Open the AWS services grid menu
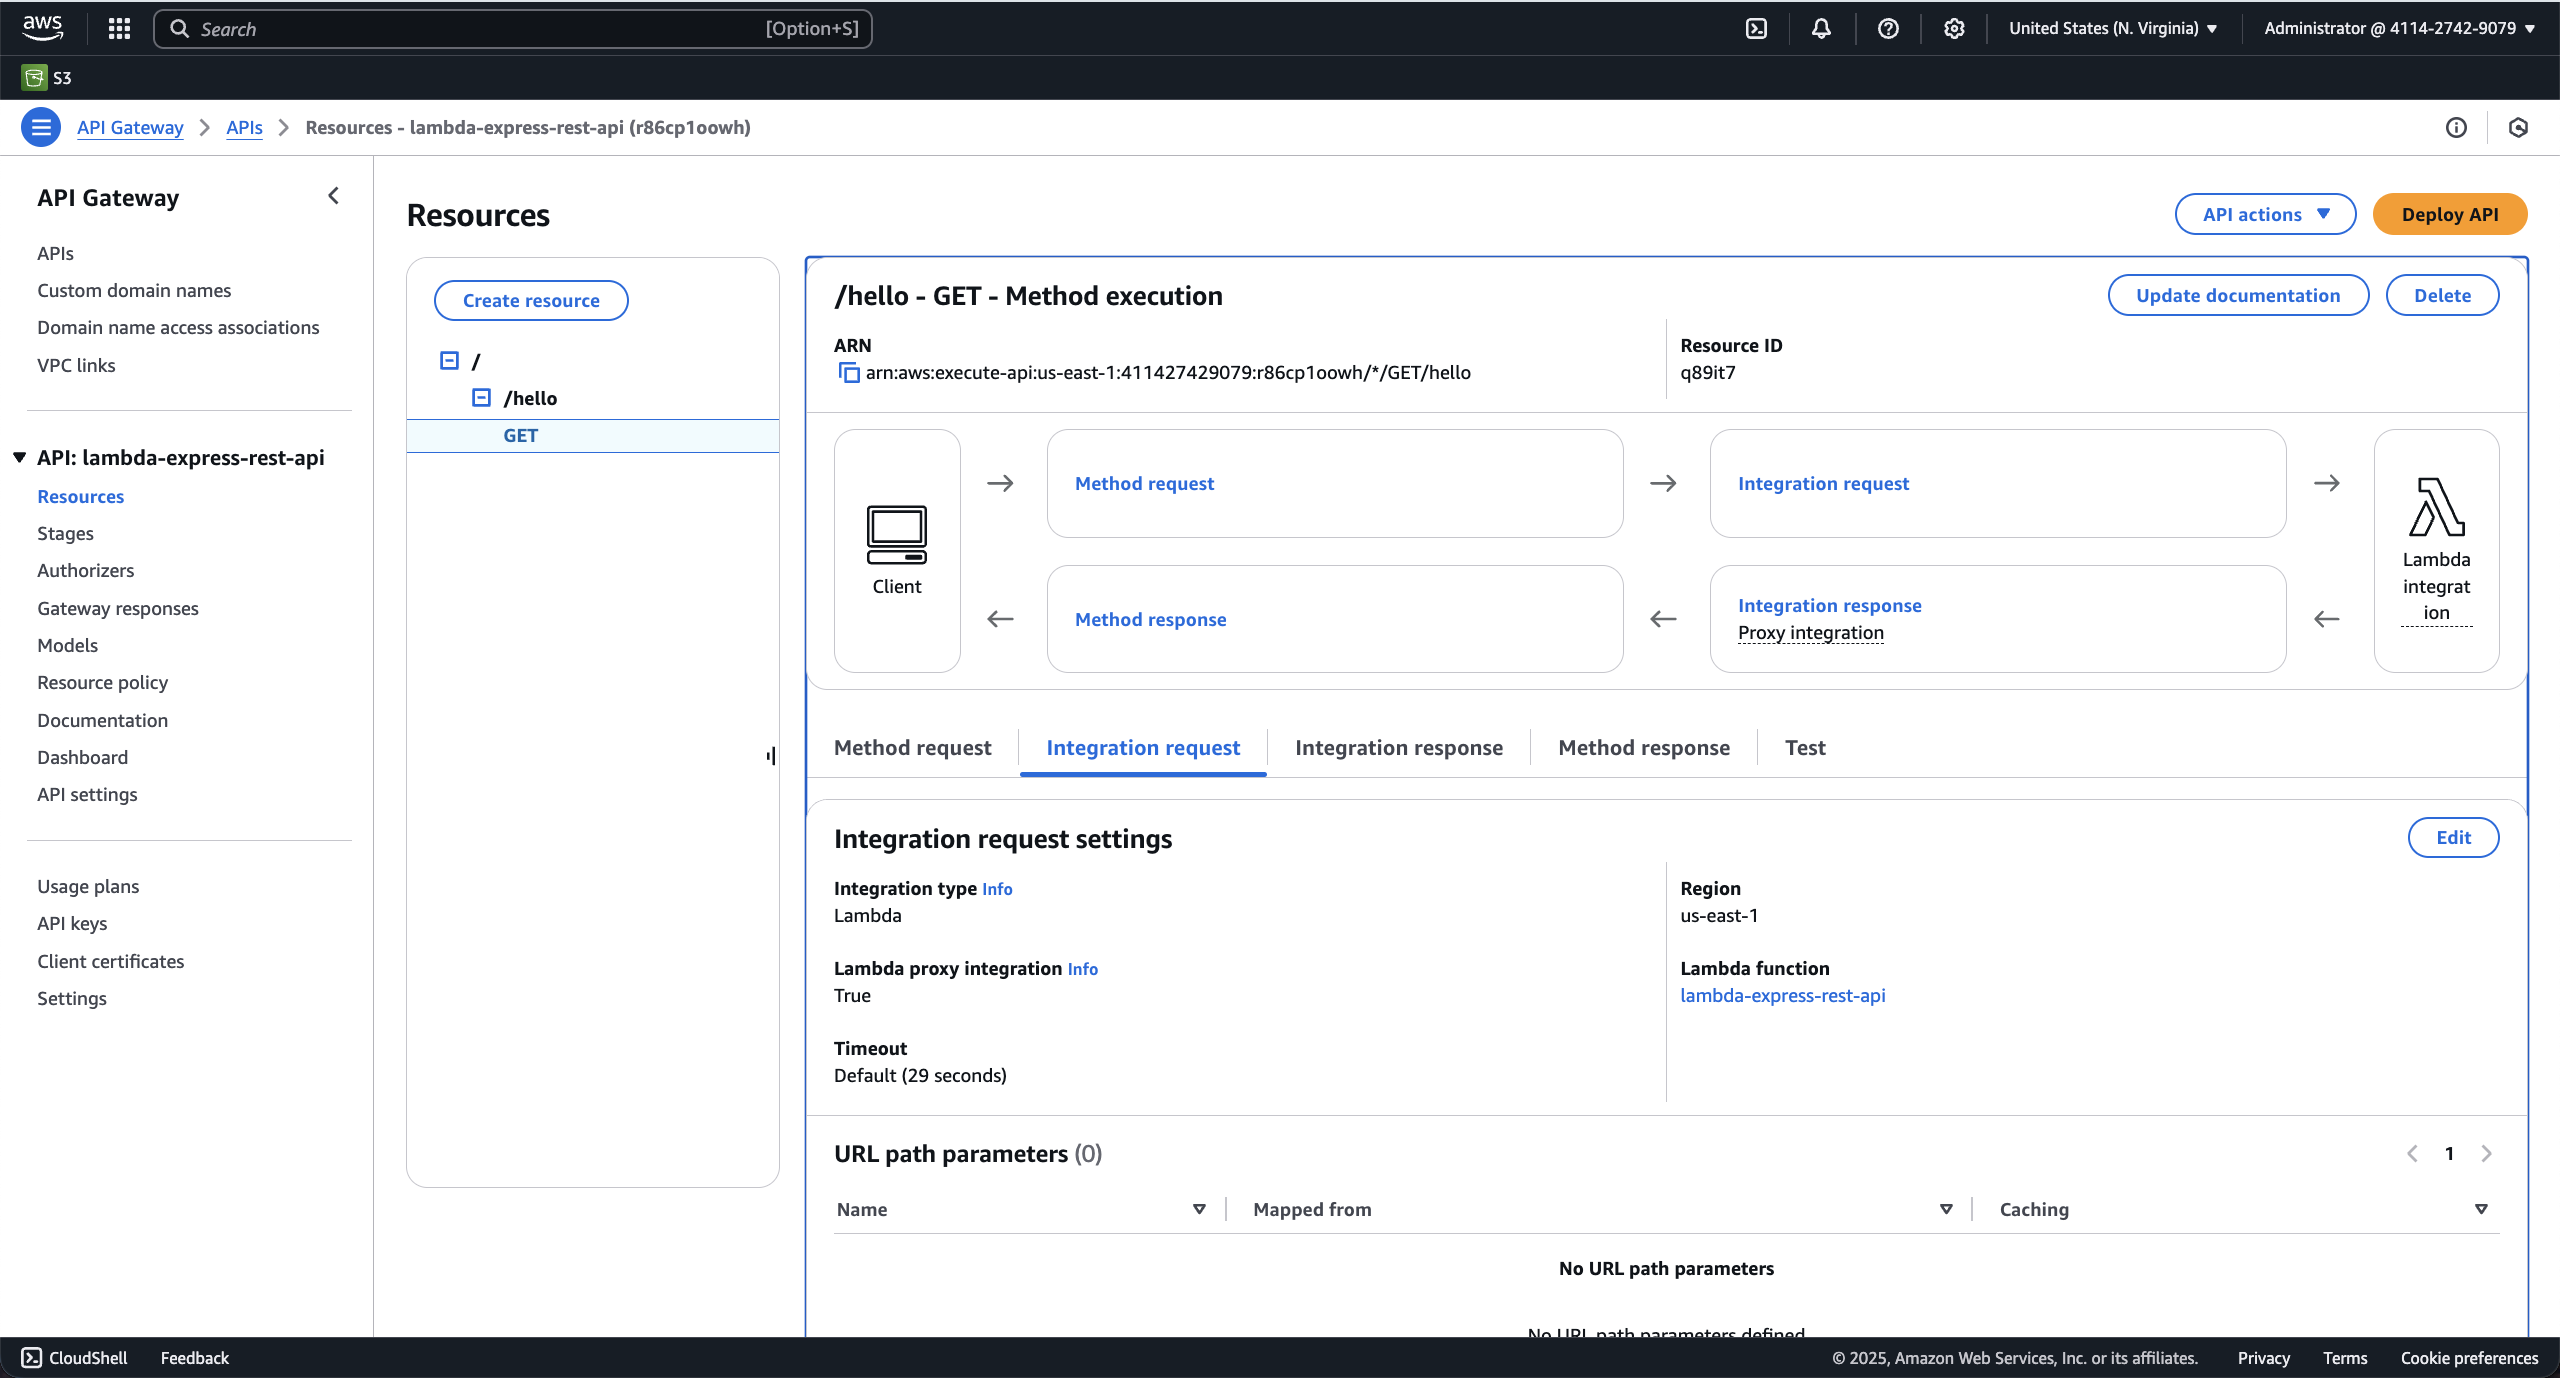The height and width of the screenshot is (1378, 2560). pyautogui.click(x=119, y=28)
